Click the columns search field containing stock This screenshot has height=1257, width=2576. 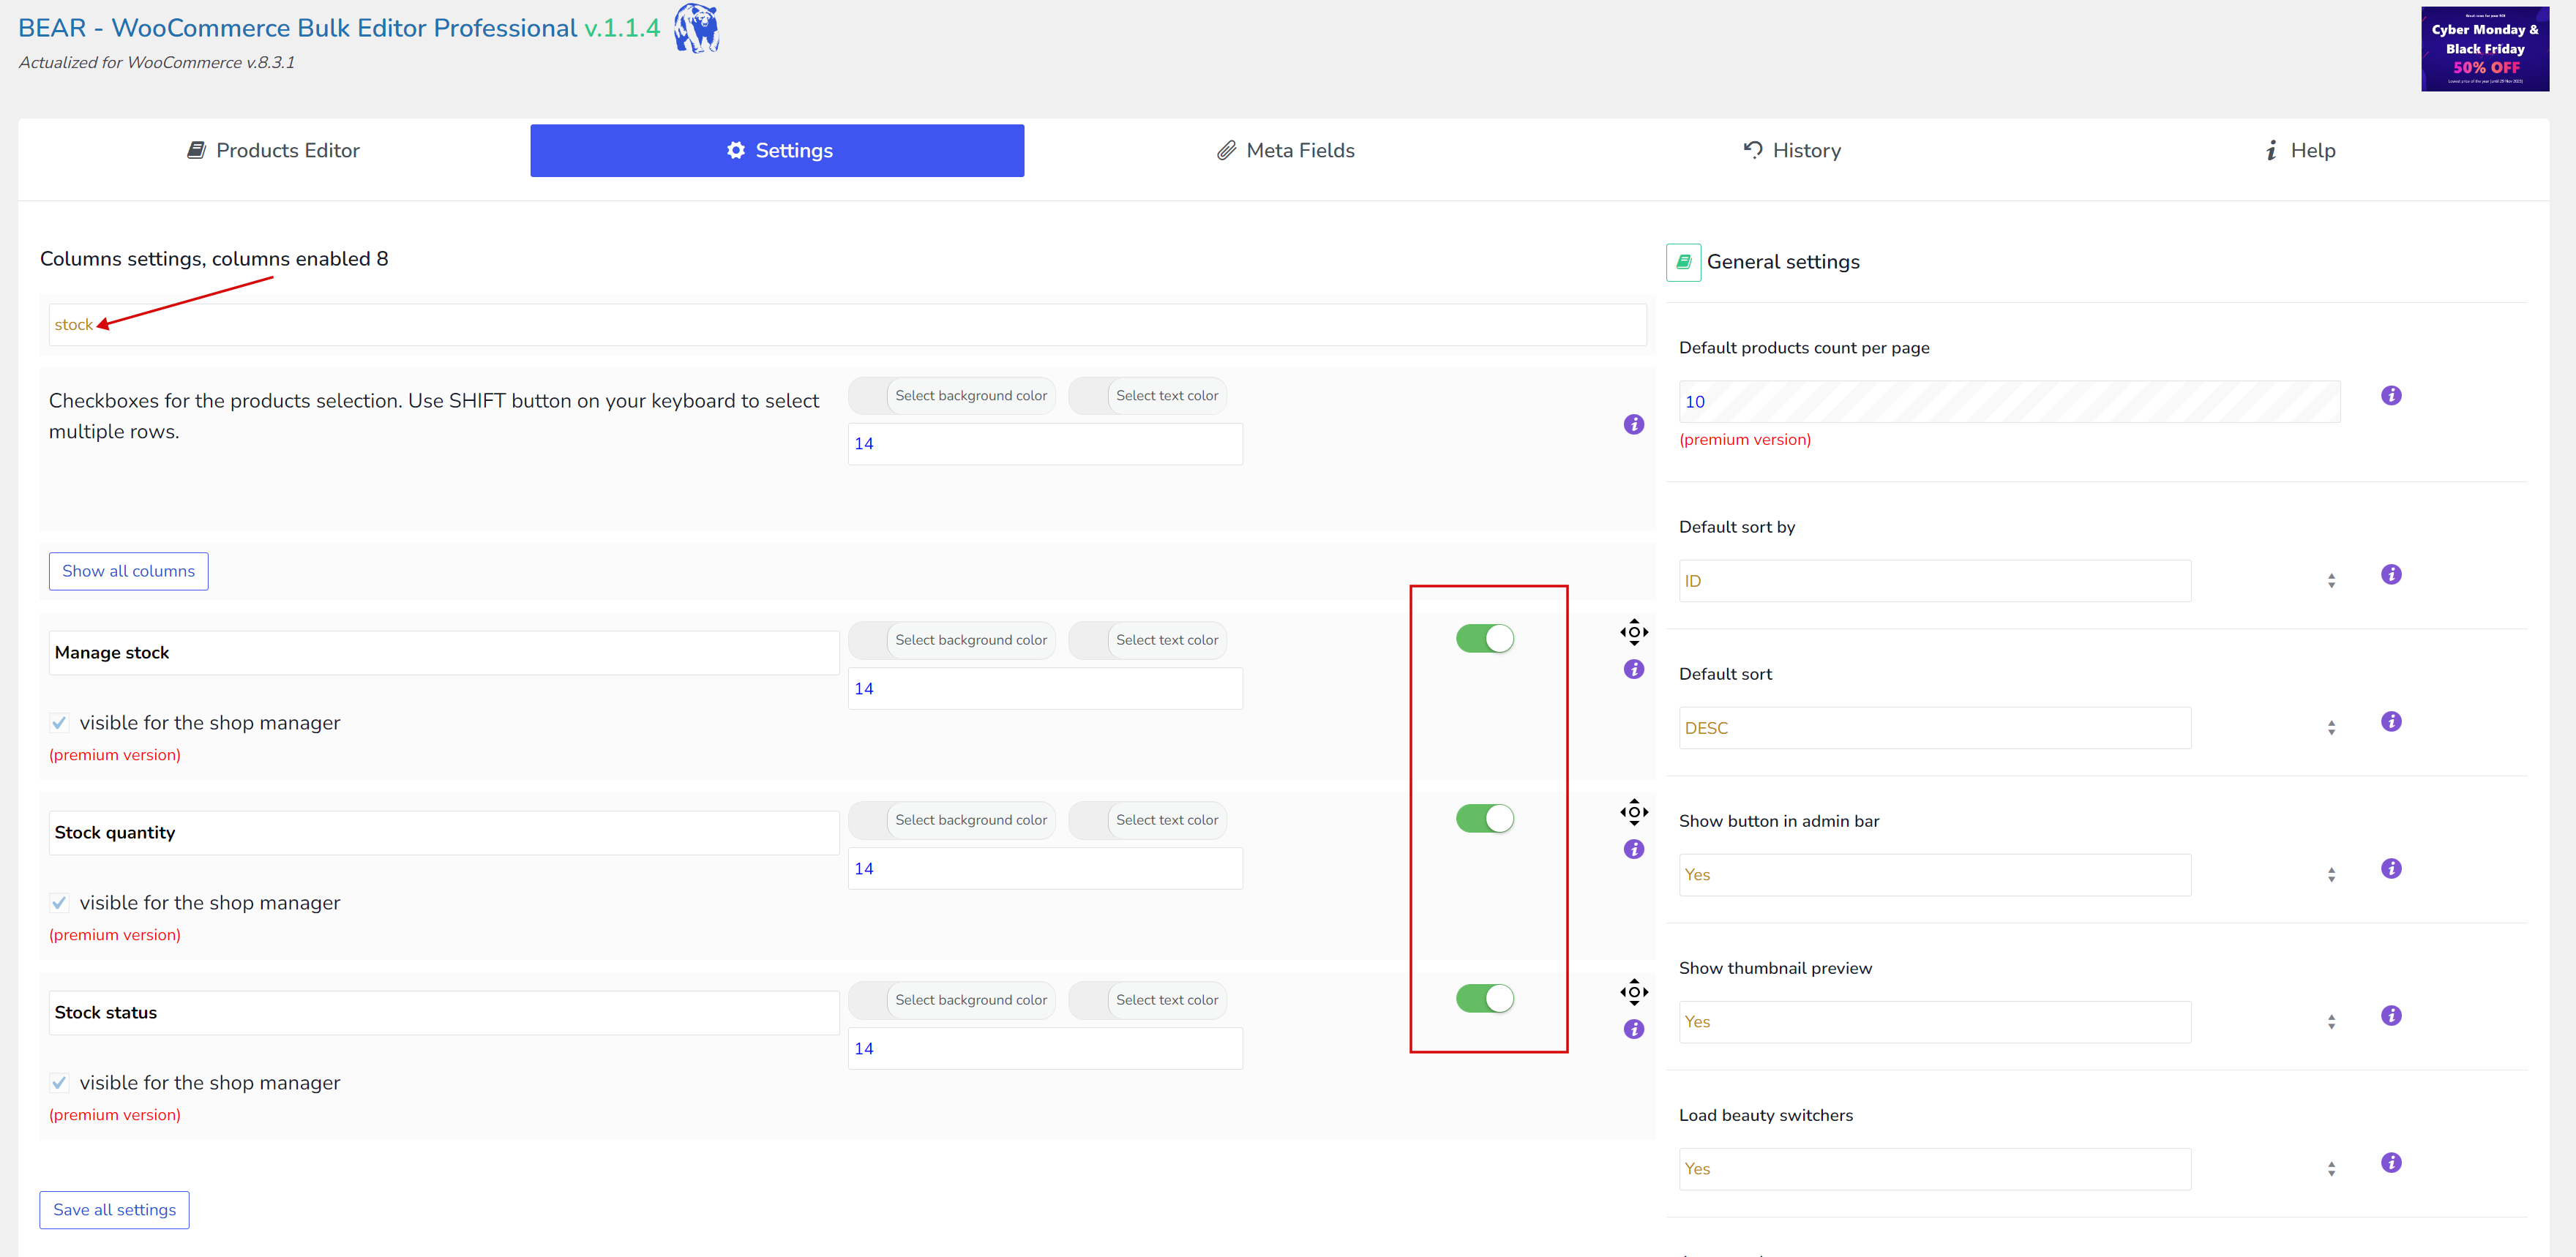point(848,325)
